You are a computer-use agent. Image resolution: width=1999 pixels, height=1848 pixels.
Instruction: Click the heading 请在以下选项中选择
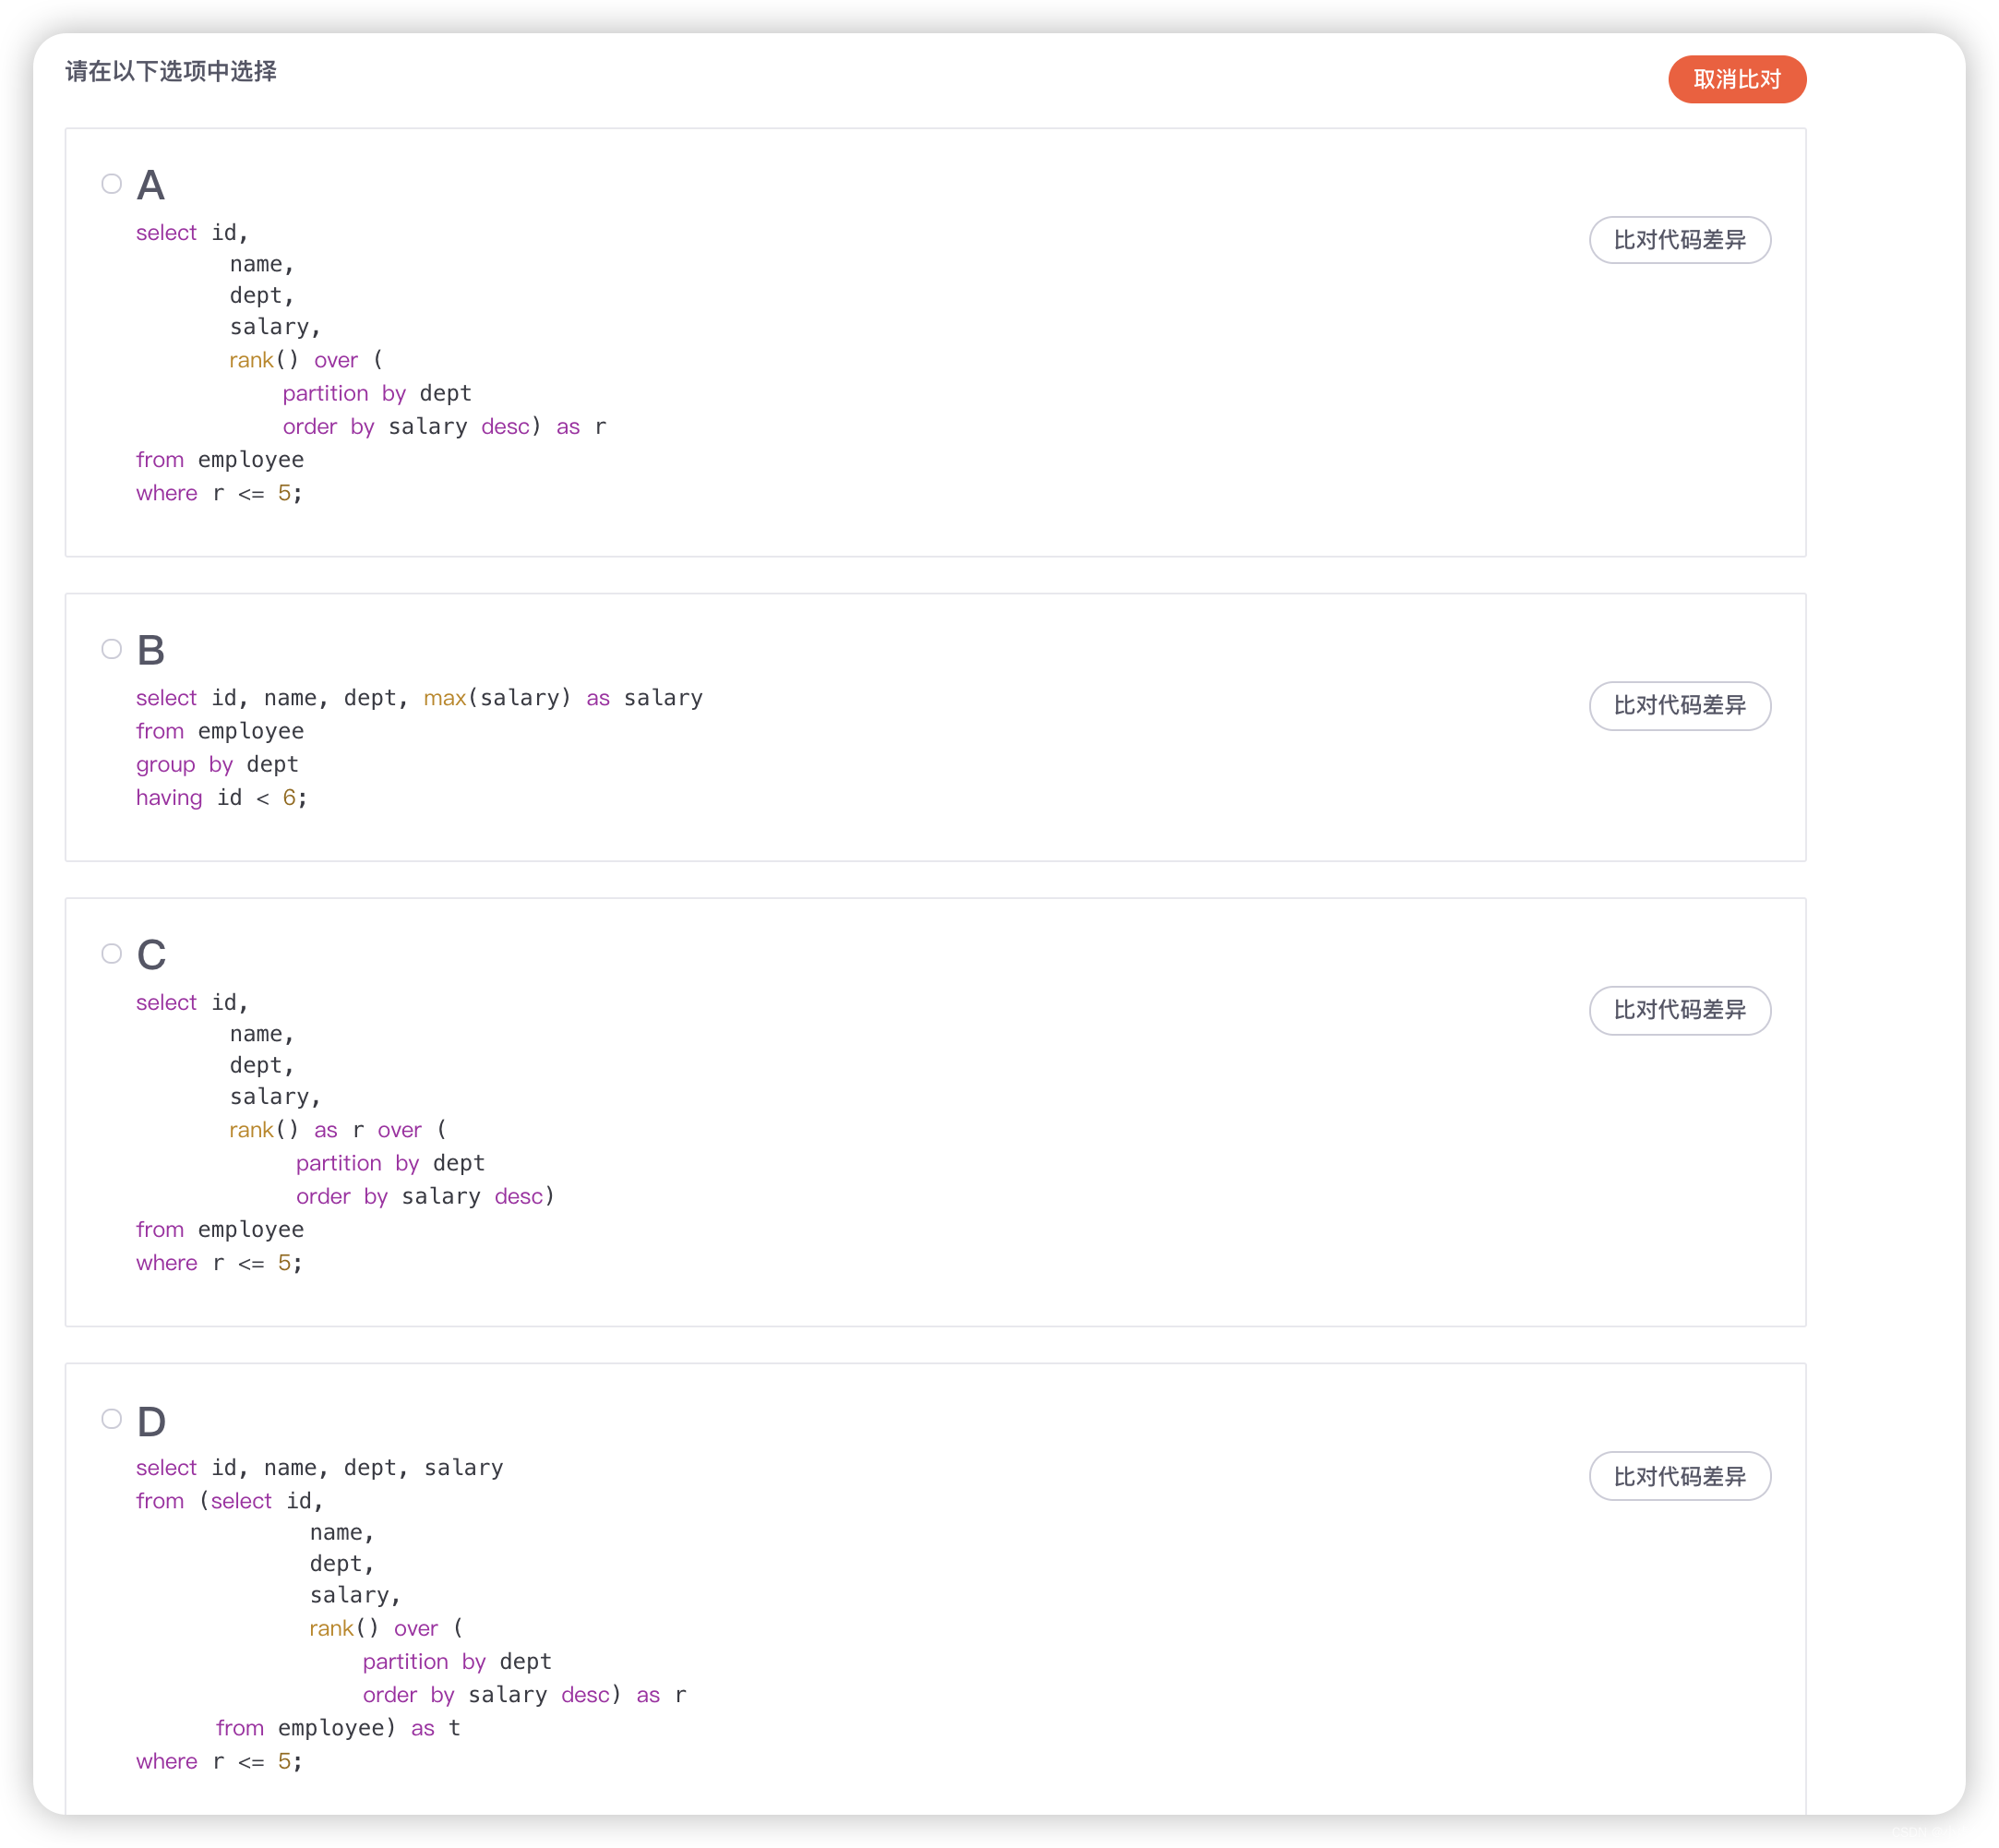point(171,71)
